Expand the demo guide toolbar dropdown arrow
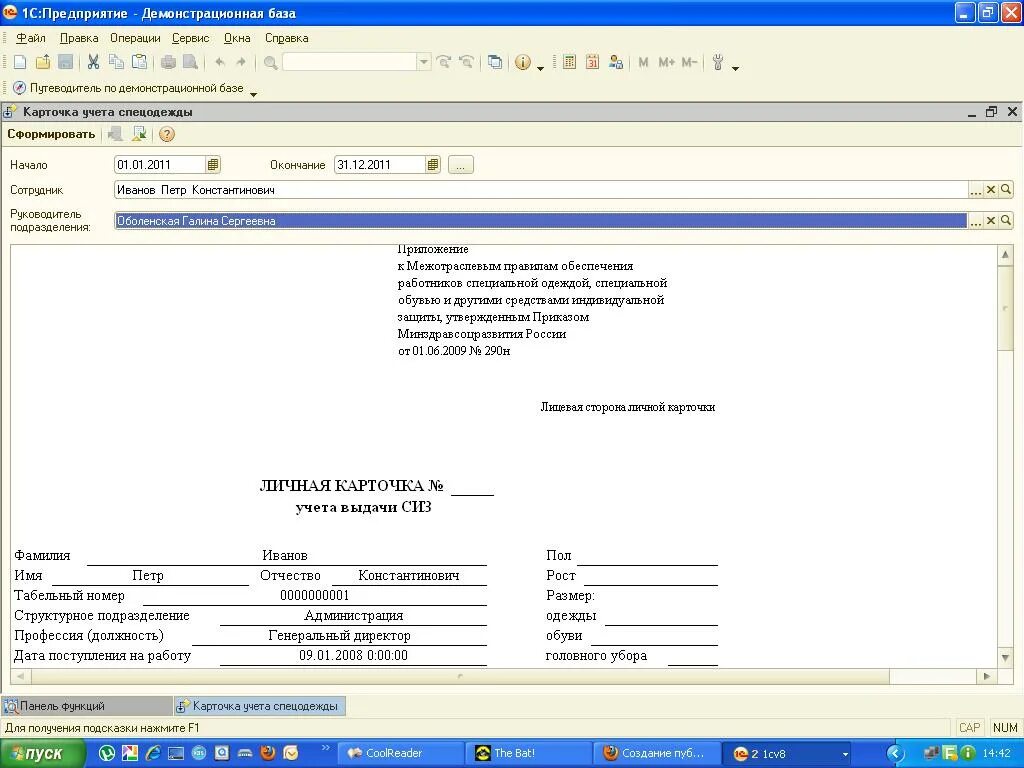This screenshot has height=768, width=1024. pyautogui.click(x=253, y=94)
